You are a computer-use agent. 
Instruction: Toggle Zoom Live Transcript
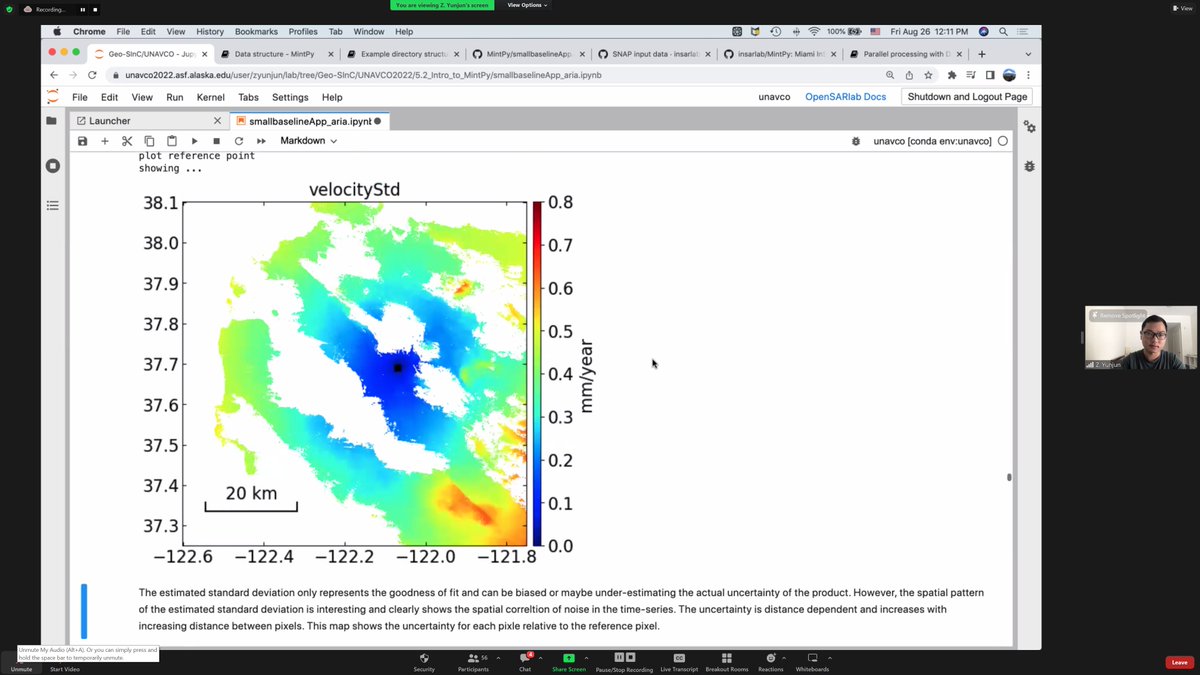click(x=679, y=662)
